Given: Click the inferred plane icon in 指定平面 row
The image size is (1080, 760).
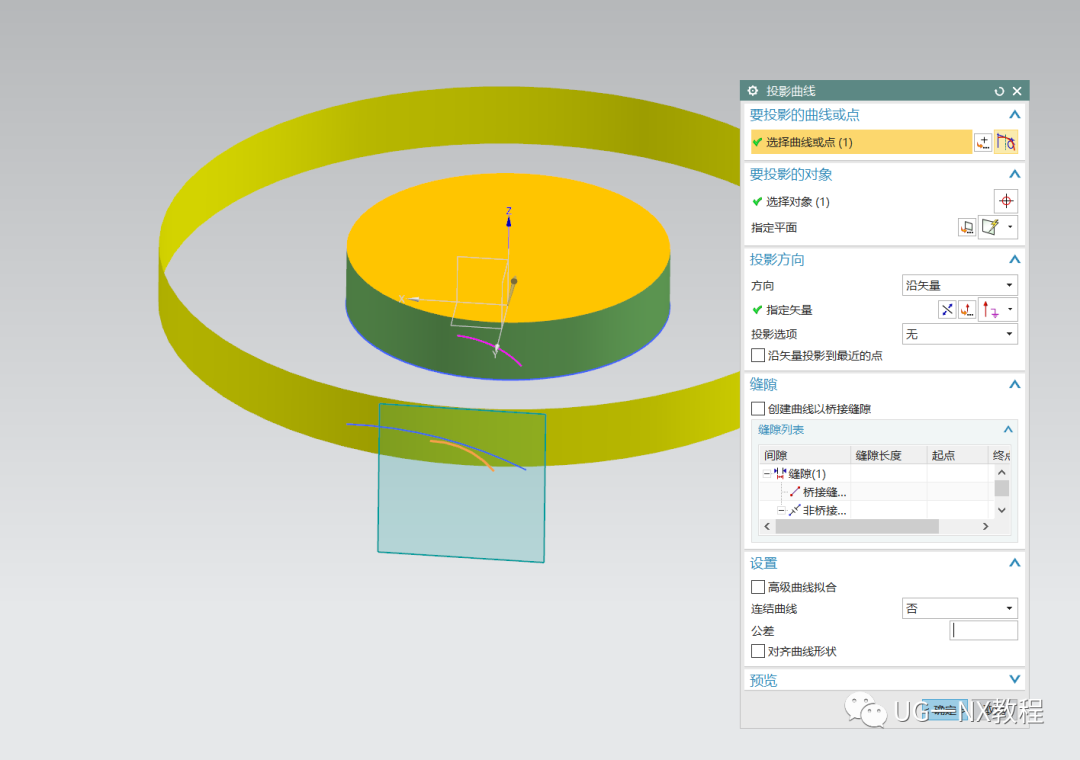Looking at the screenshot, I should pos(990,227).
